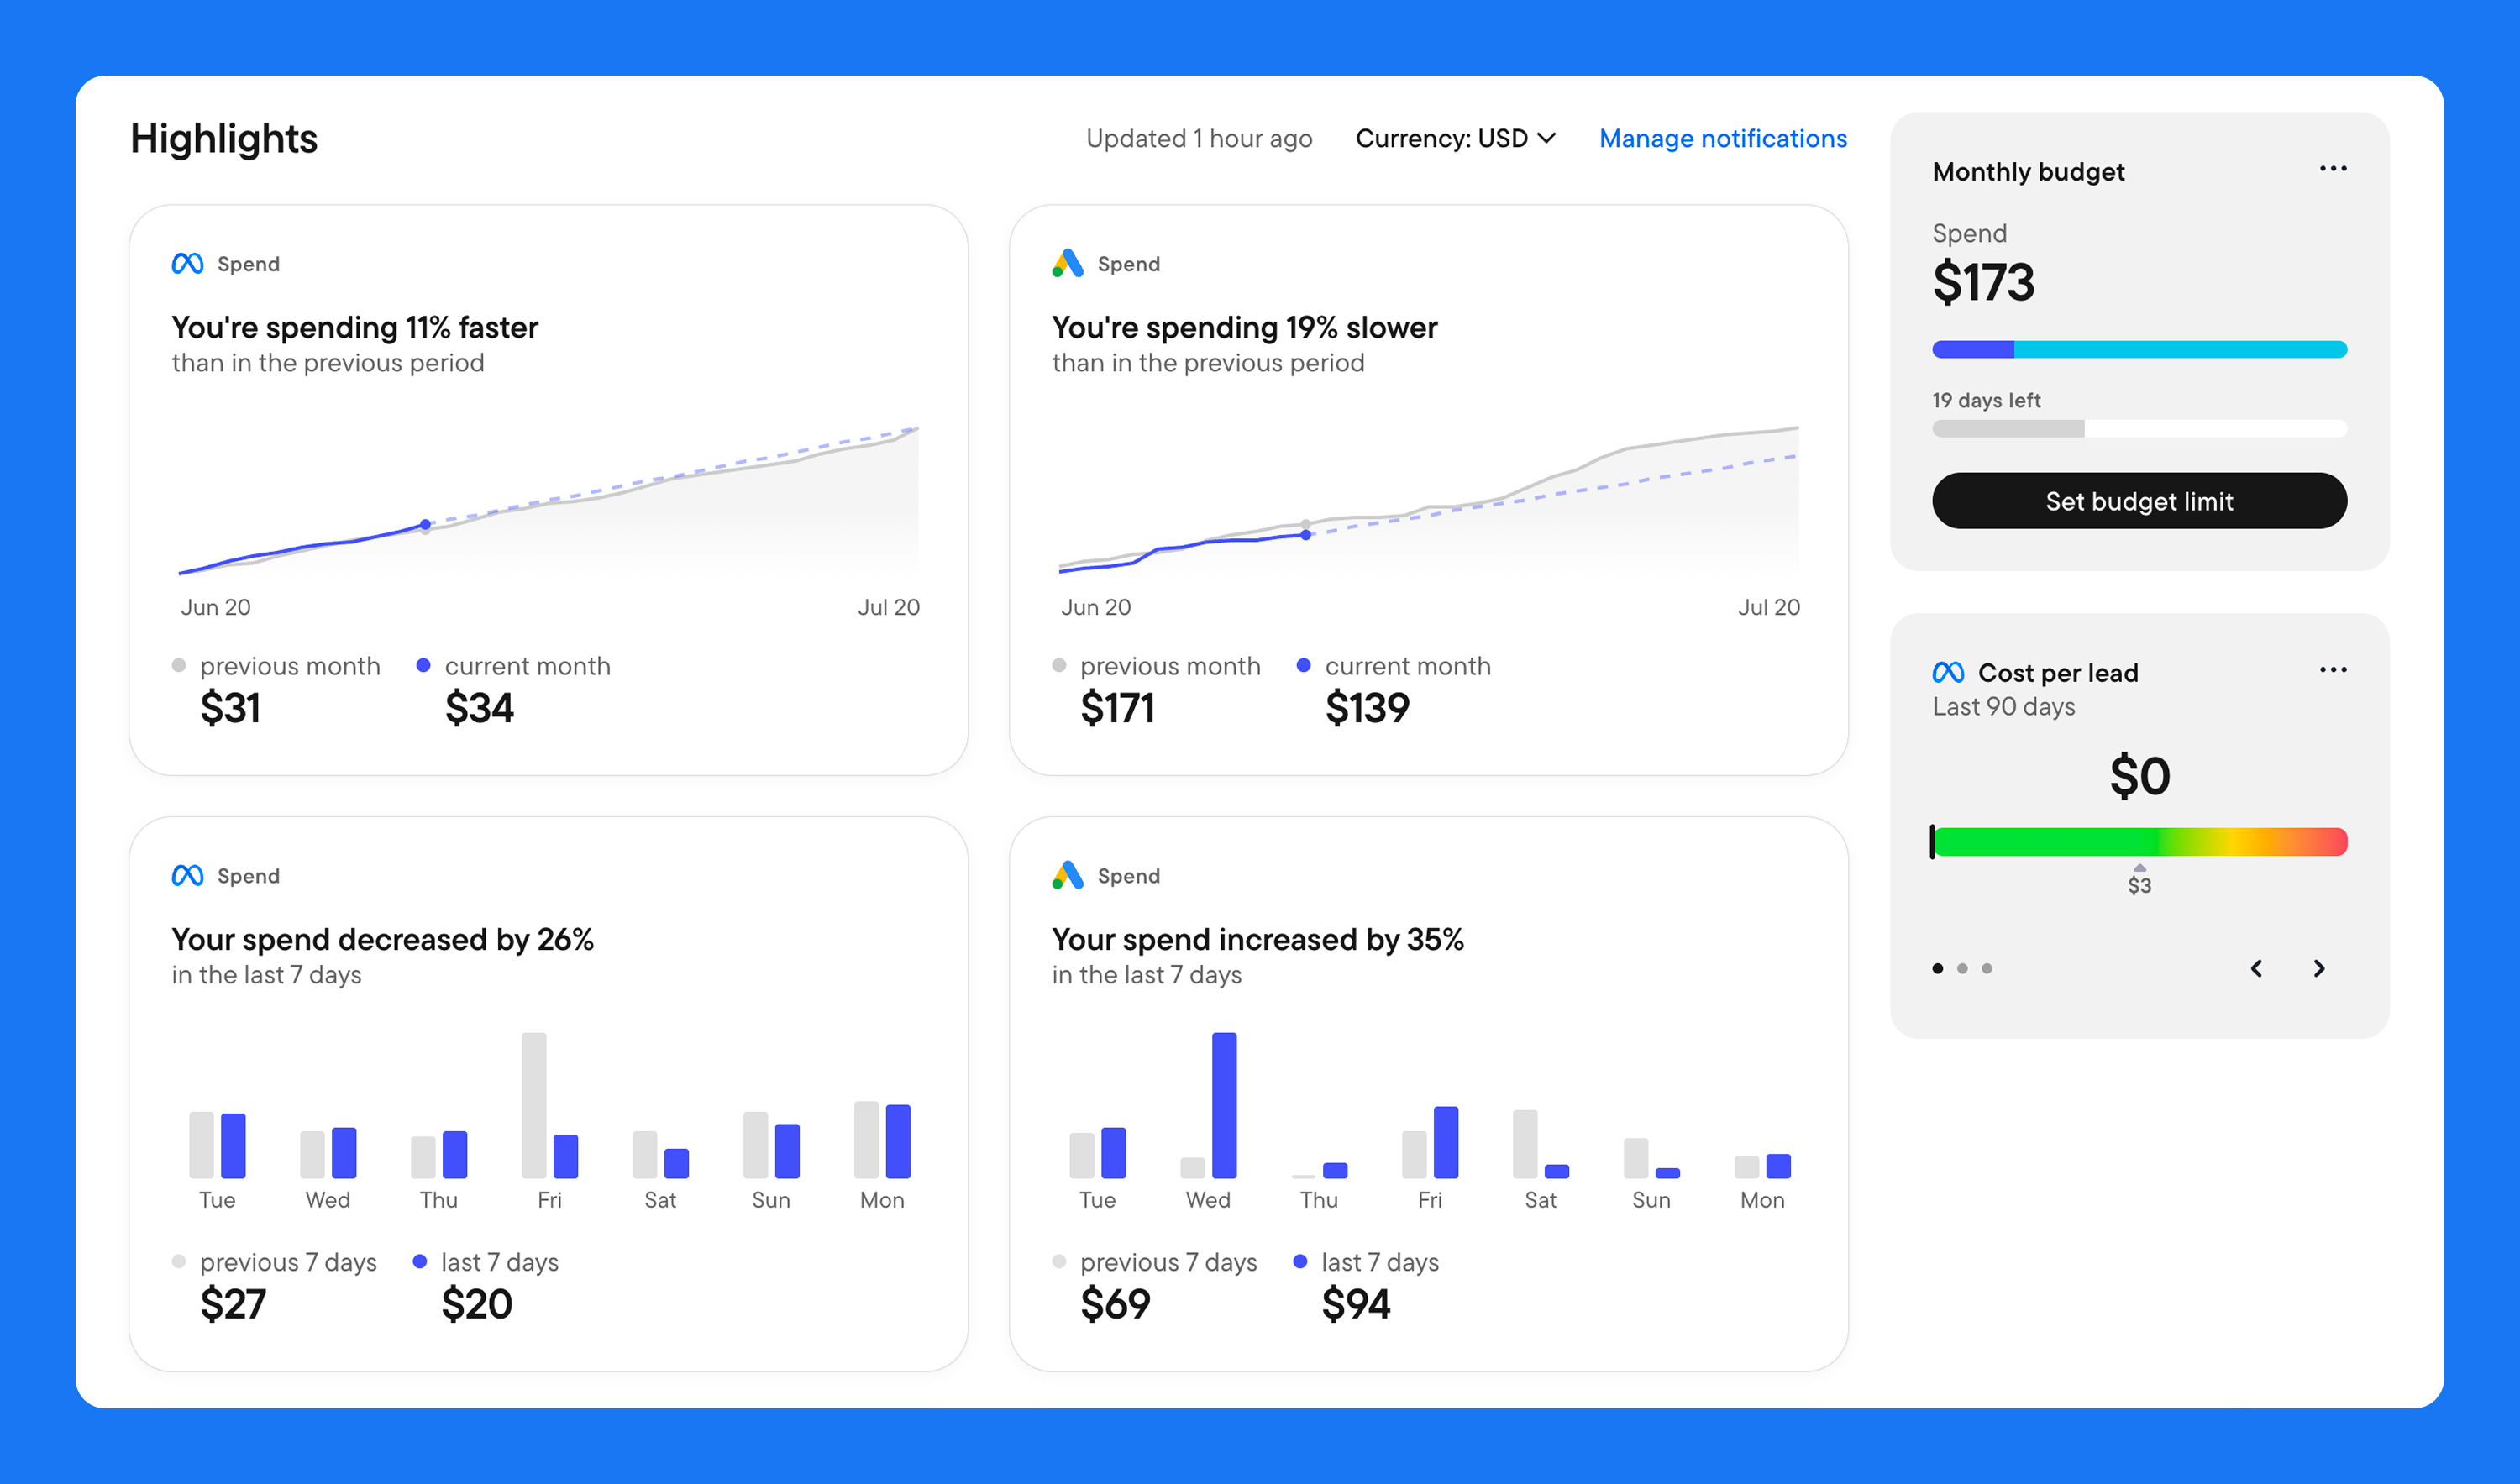The height and width of the screenshot is (1484, 2520).
Task: Open the Cost per lead more options menu
Action: 2333,670
